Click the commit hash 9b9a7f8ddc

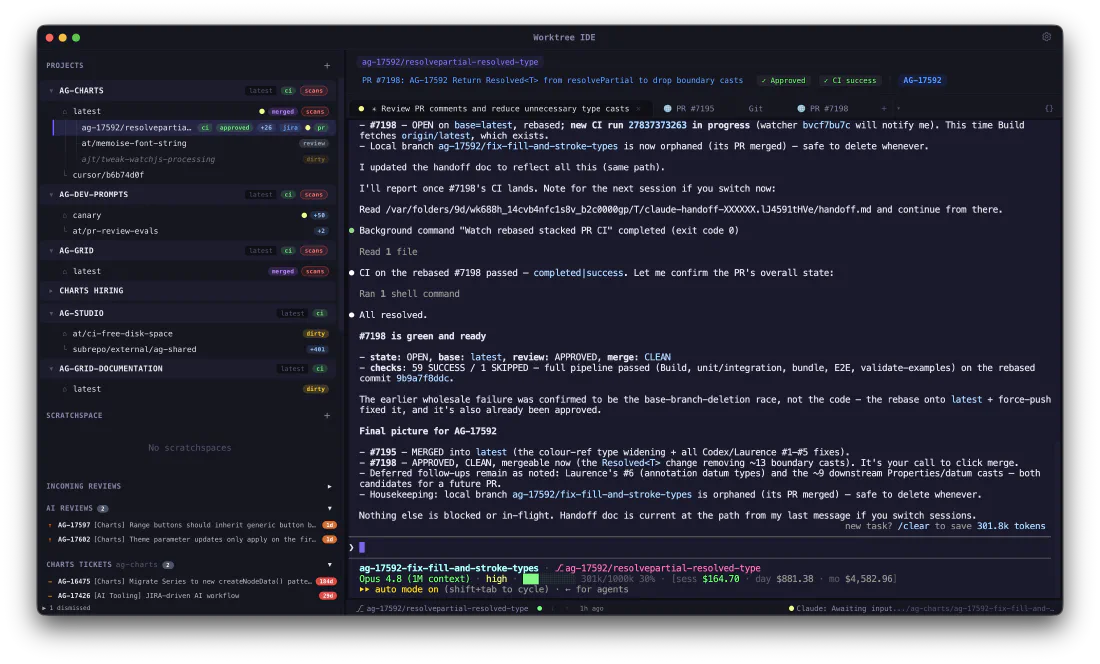(x=422, y=379)
